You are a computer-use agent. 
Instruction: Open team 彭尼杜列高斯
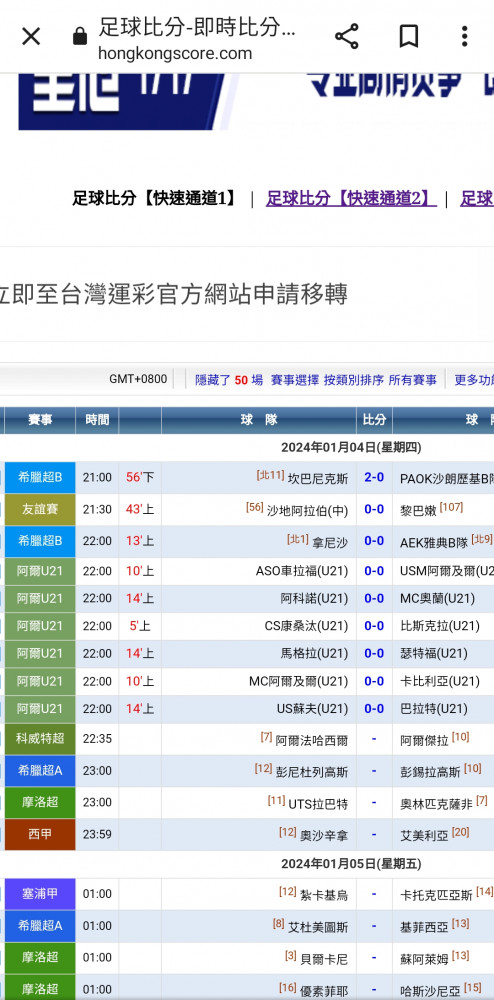(x=312, y=772)
